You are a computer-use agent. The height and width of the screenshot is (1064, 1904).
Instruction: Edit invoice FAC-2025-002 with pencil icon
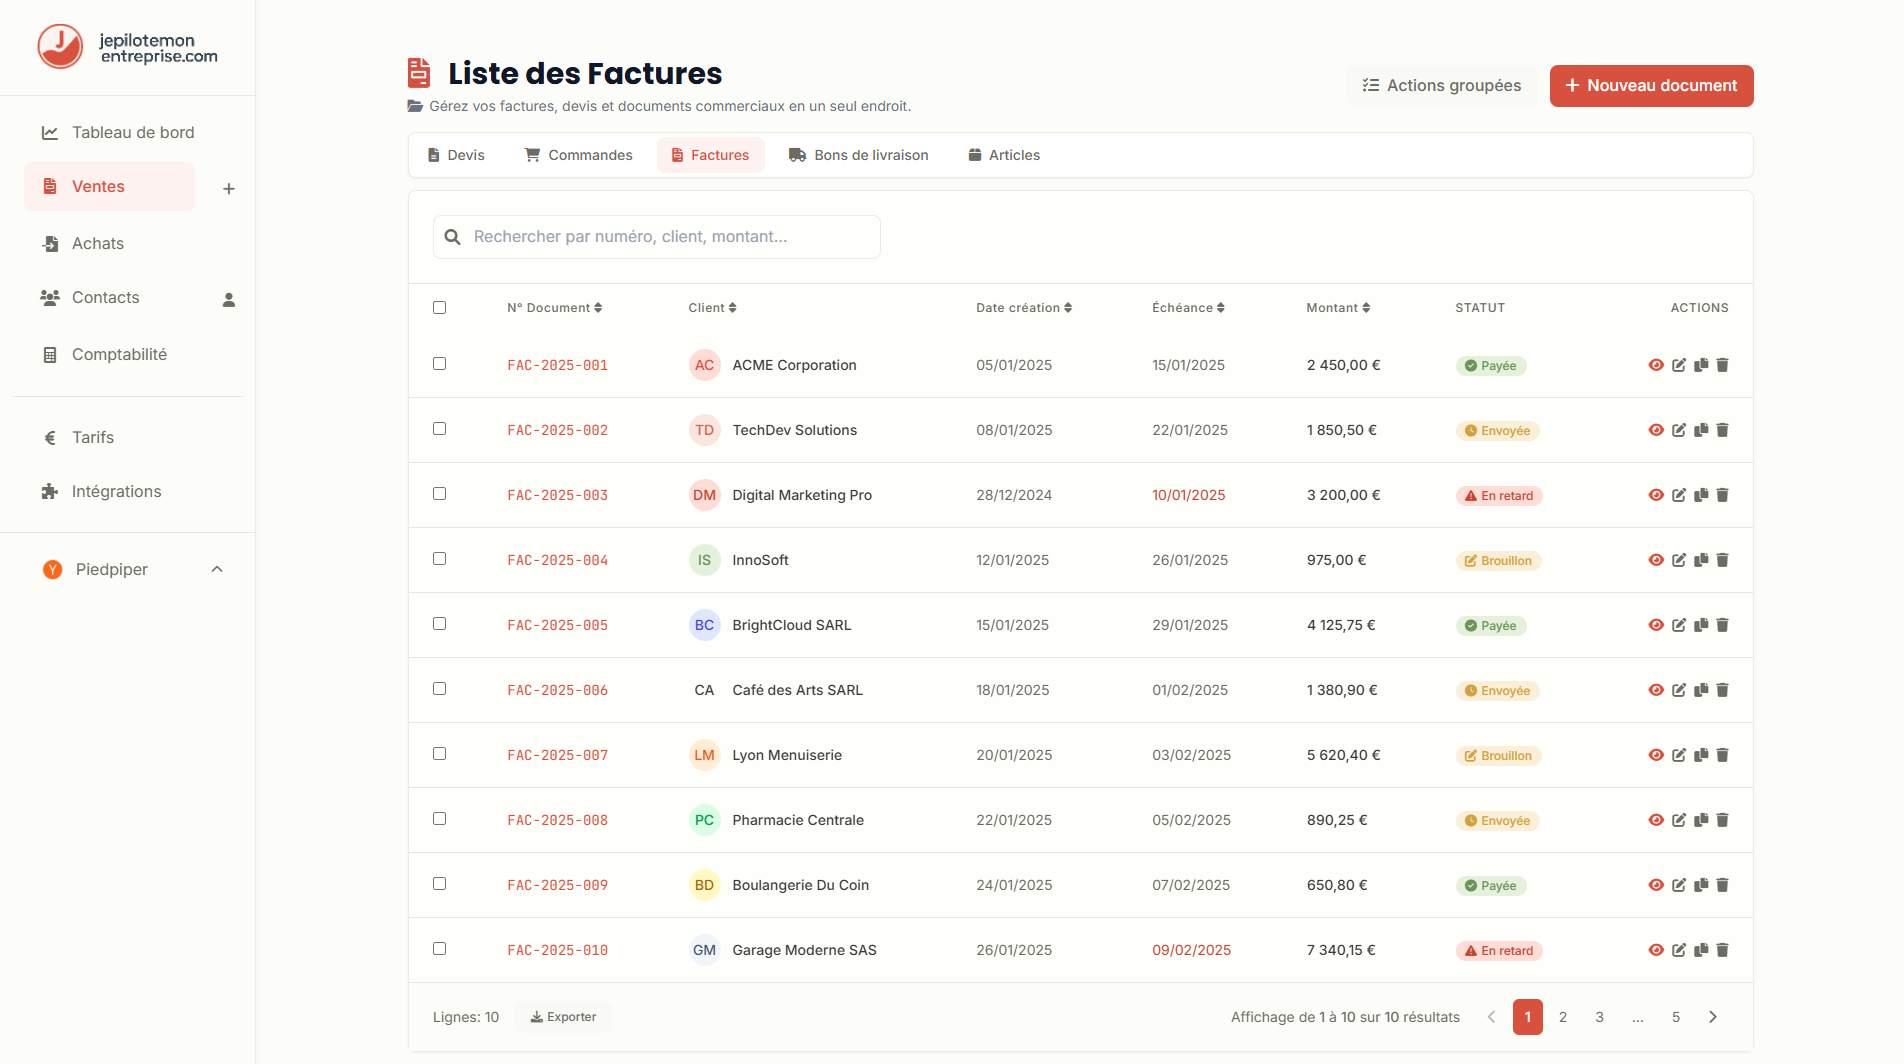point(1679,430)
